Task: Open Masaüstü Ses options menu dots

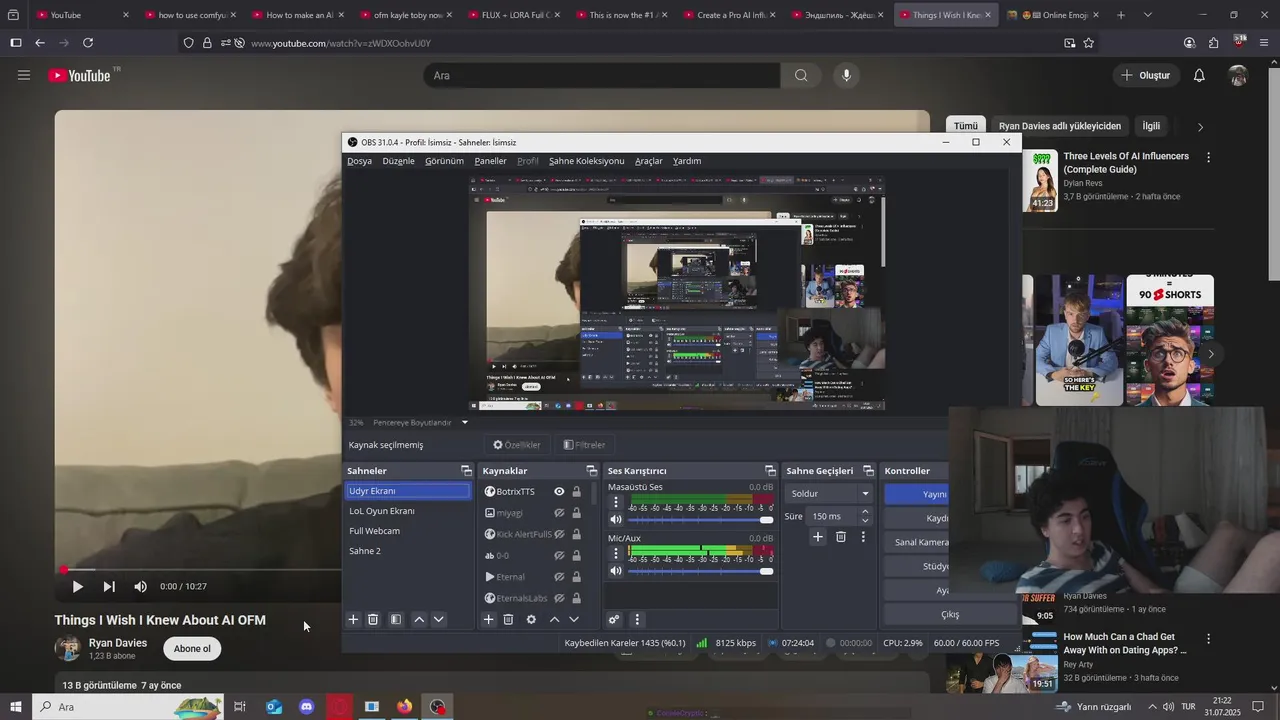Action: click(x=616, y=502)
